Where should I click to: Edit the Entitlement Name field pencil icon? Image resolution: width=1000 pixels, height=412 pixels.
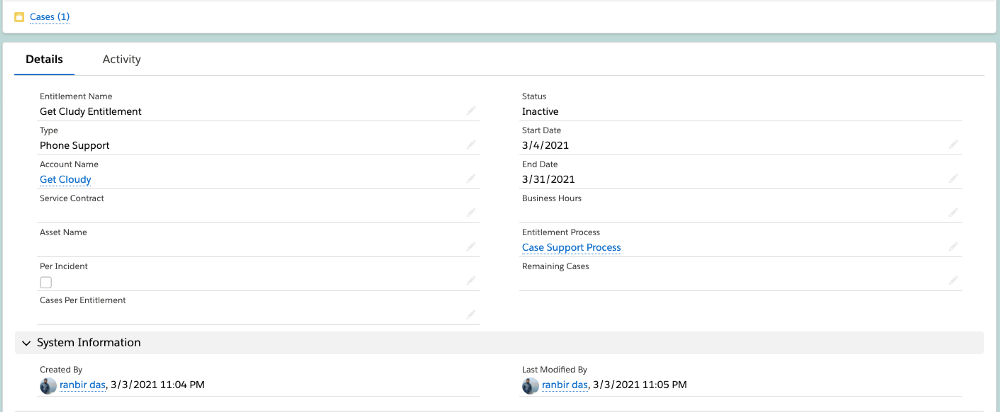(x=471, y=111)
